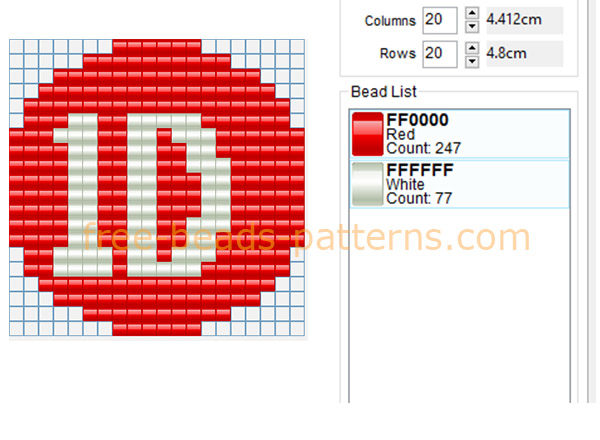
Task: Click the Columns value input field
Action: coord(440,20)
